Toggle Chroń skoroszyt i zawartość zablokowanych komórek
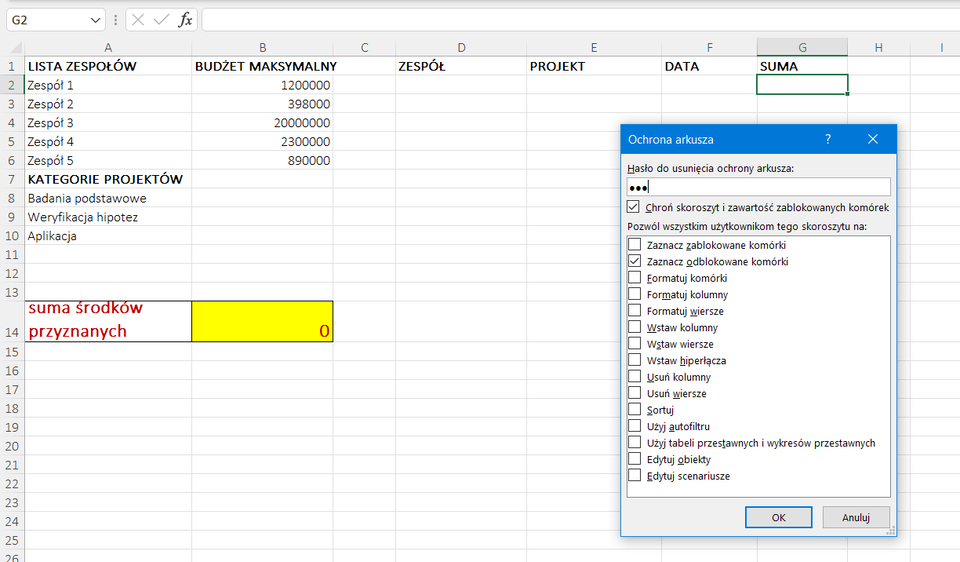 (633, 207)
